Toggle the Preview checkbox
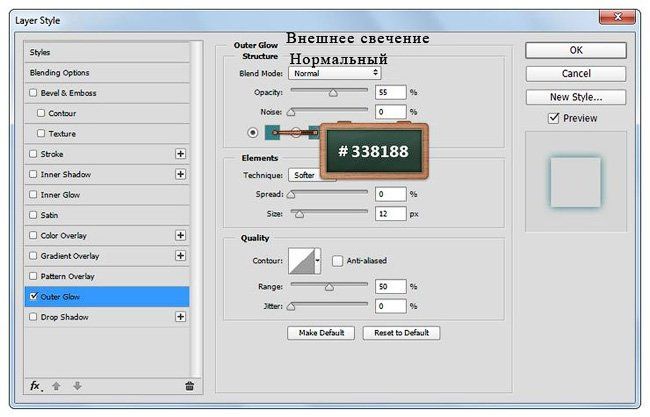 (x=553, y=118)
